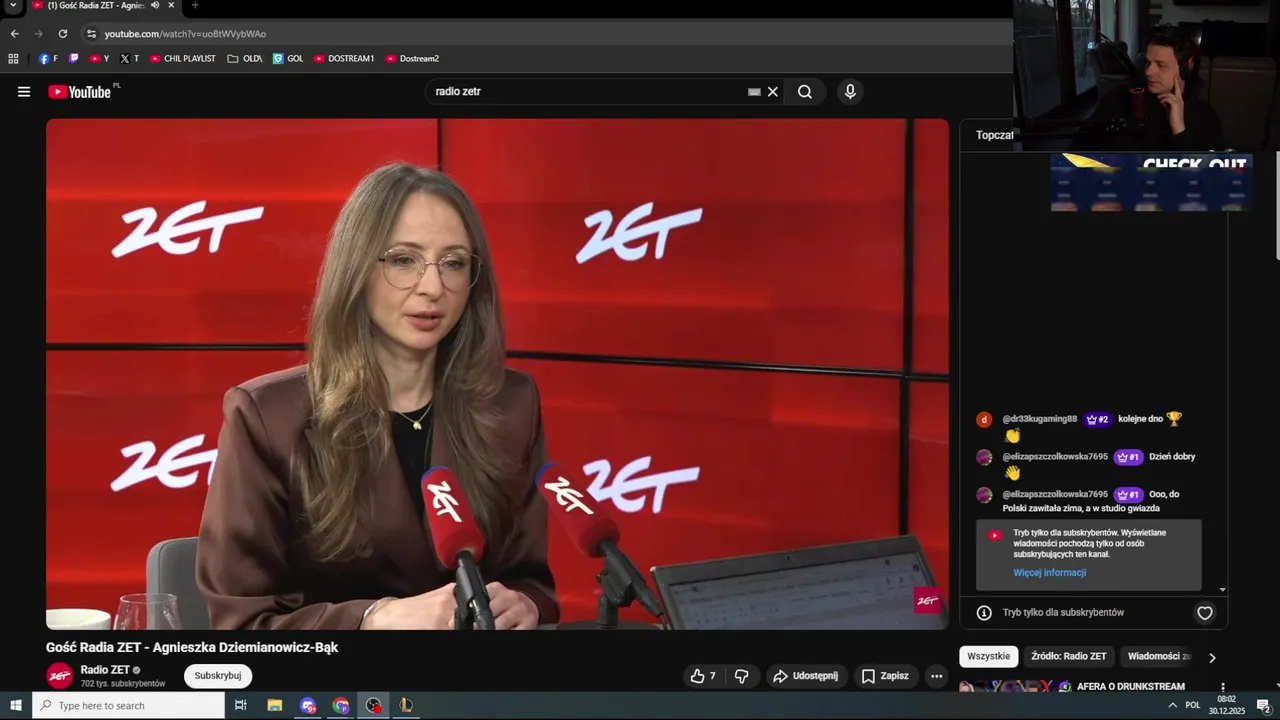Open the AFERA O DRUNKSTREAM video thumbnail
This screenshot has width=1280, height=720.
point(1015,687)
